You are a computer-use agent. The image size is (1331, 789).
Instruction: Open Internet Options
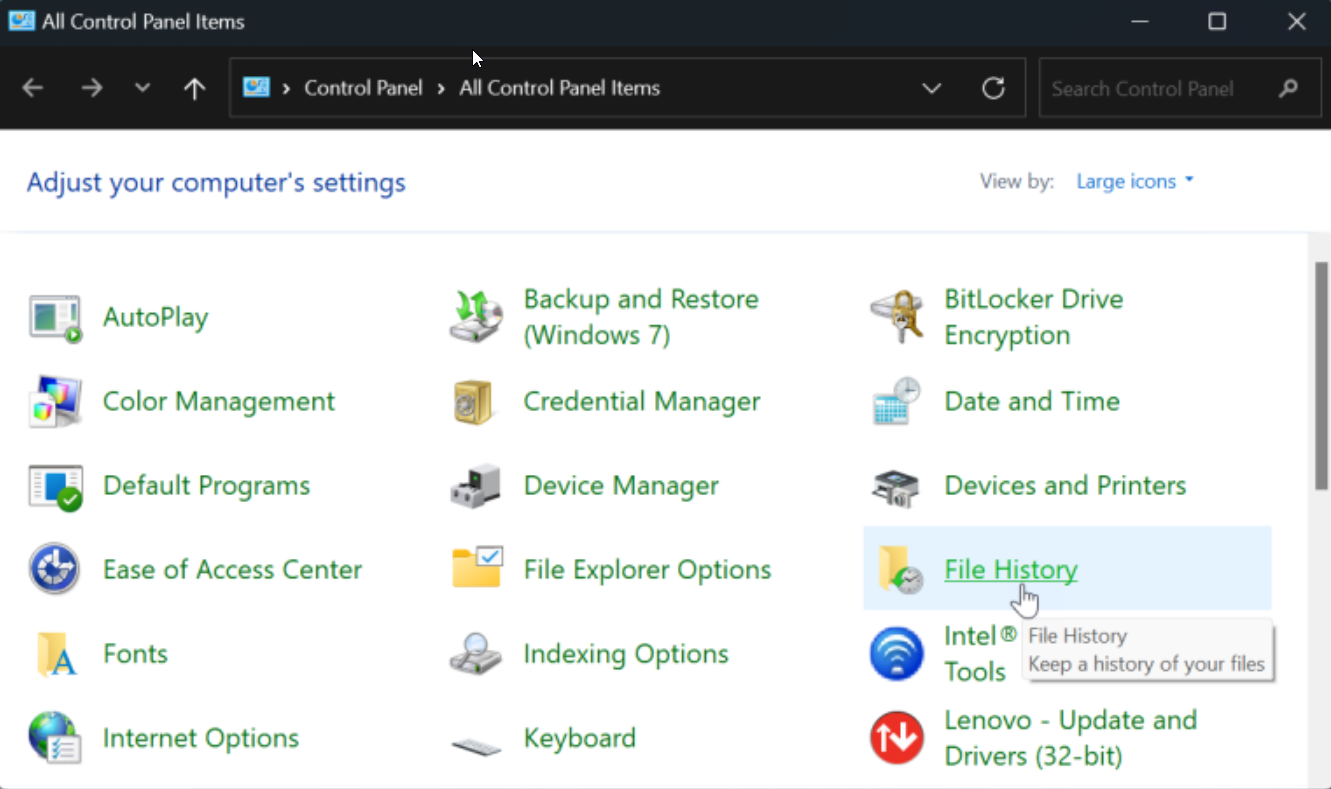(200, 737)
